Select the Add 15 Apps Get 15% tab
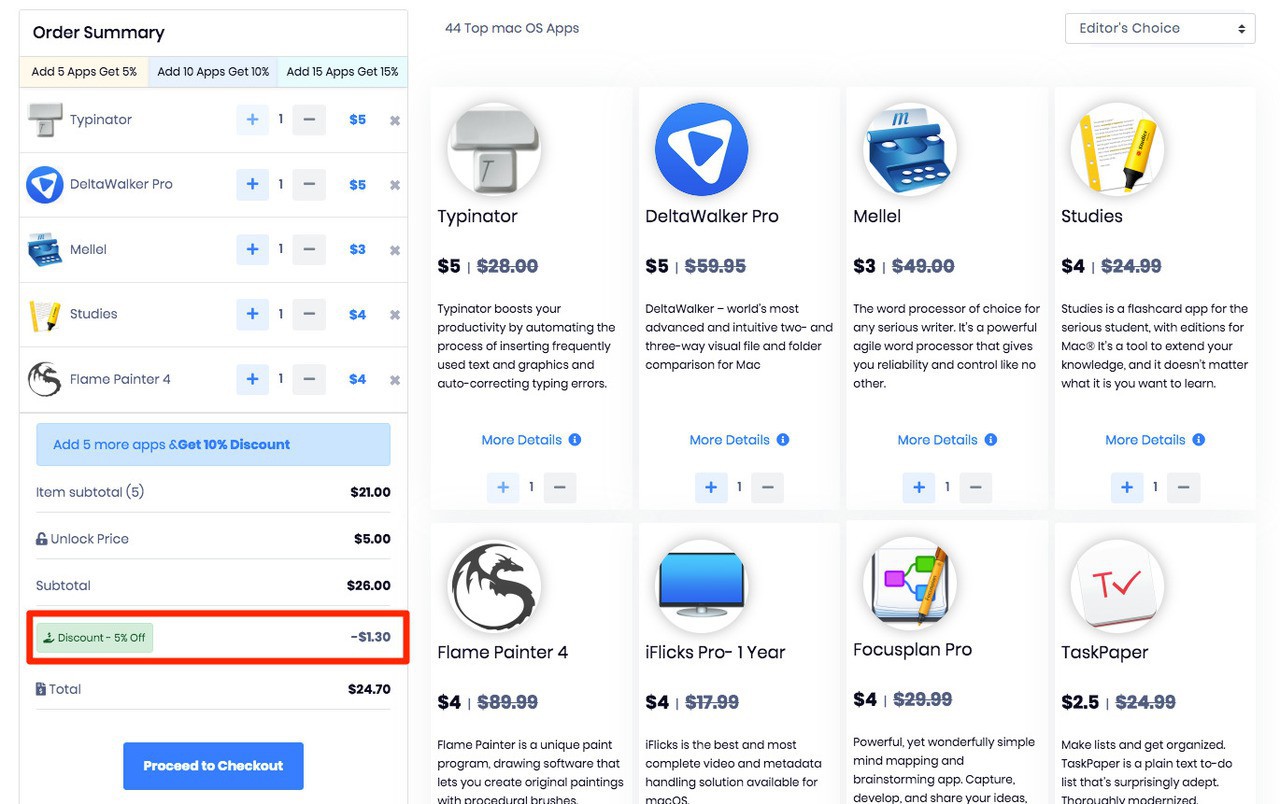The height and width of the screenshot is (804, 1280). (x=342, y=72)
